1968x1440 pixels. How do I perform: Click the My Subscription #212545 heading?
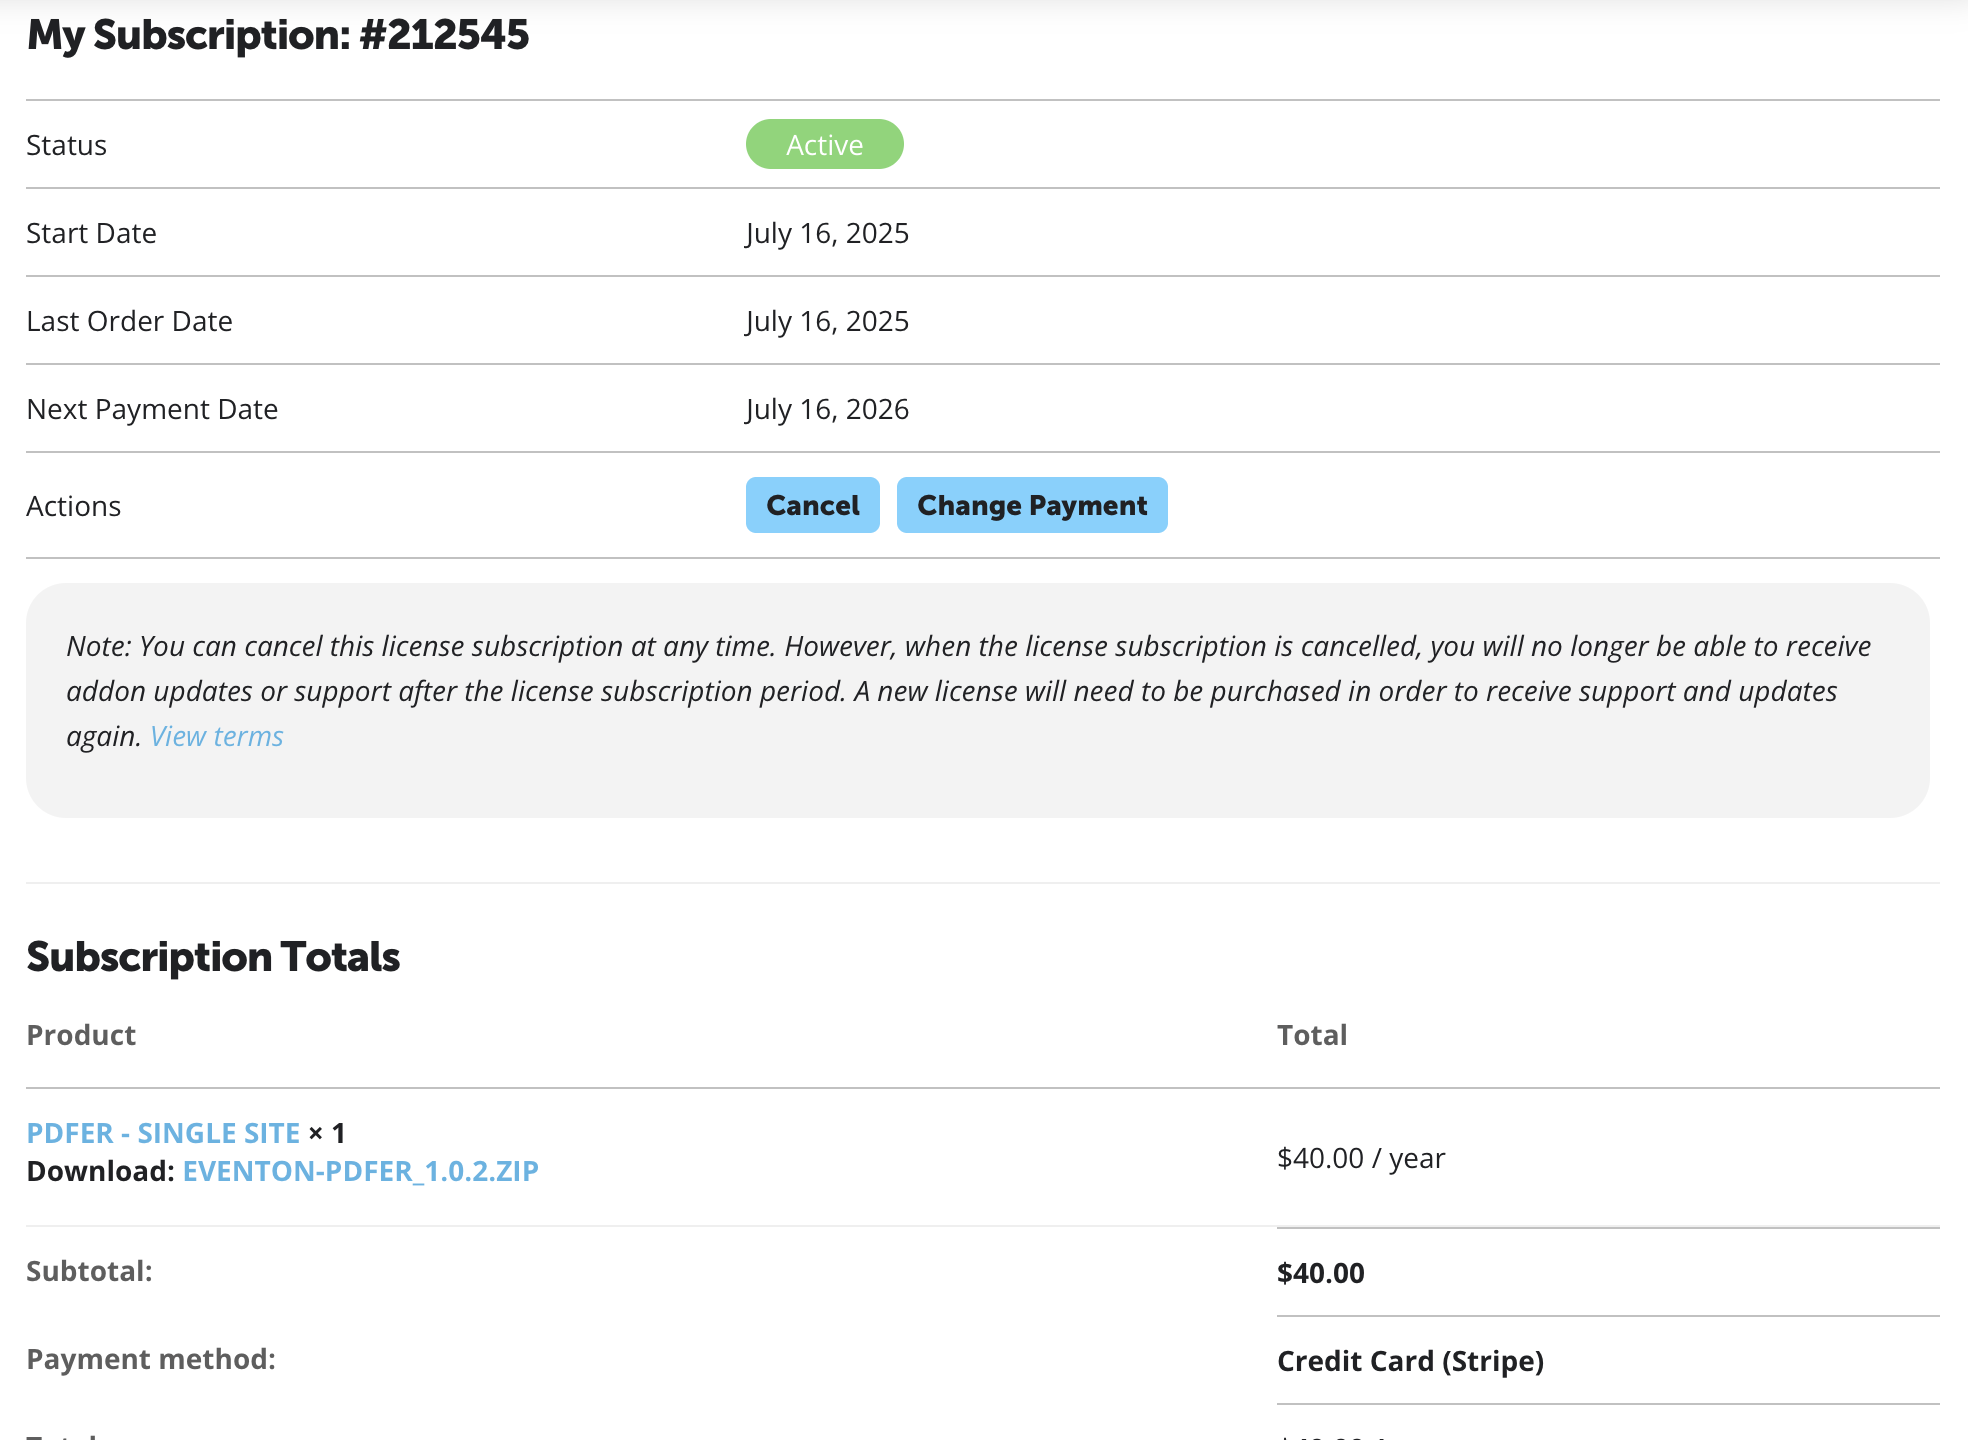tap(278, 35)
